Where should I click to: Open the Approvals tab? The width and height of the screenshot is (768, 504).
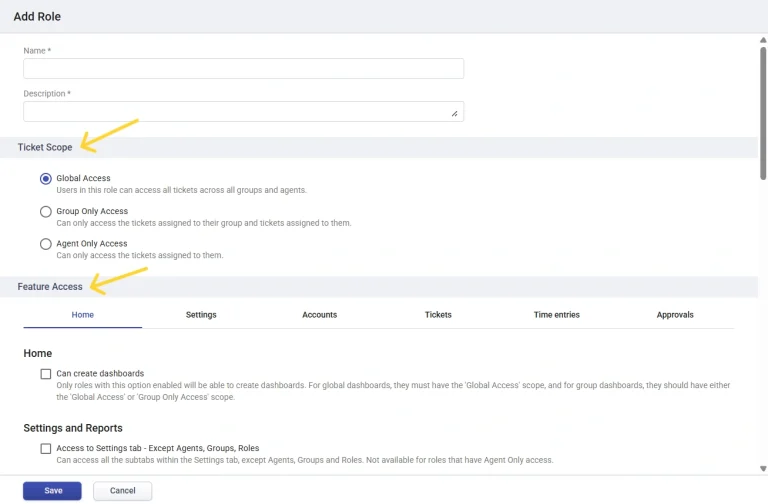(x=675, y=314)
